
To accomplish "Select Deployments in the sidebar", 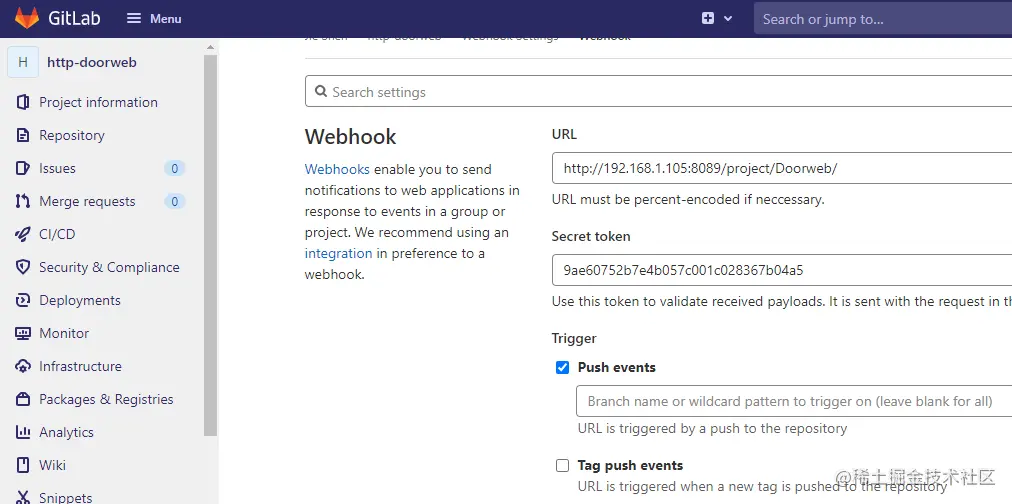I will pyautogui.click(x=79, y=300).
